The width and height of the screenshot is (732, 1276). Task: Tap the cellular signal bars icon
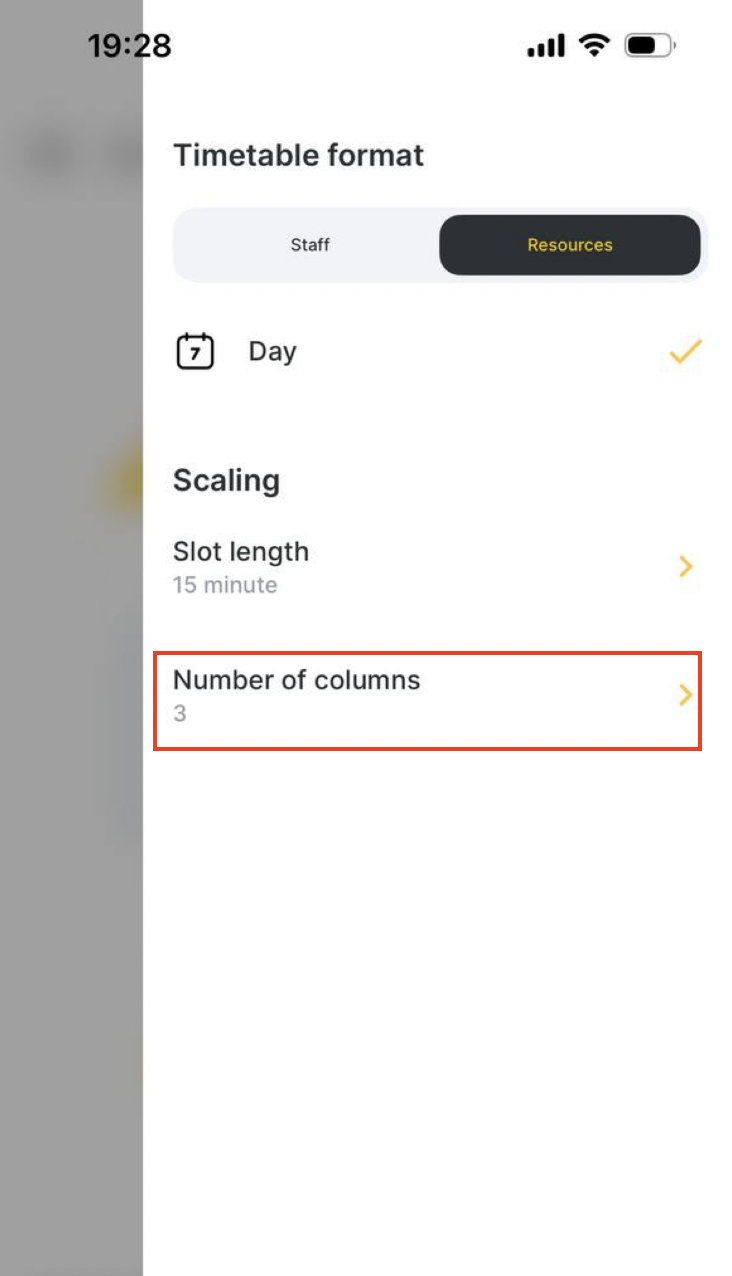coord(546,46)
